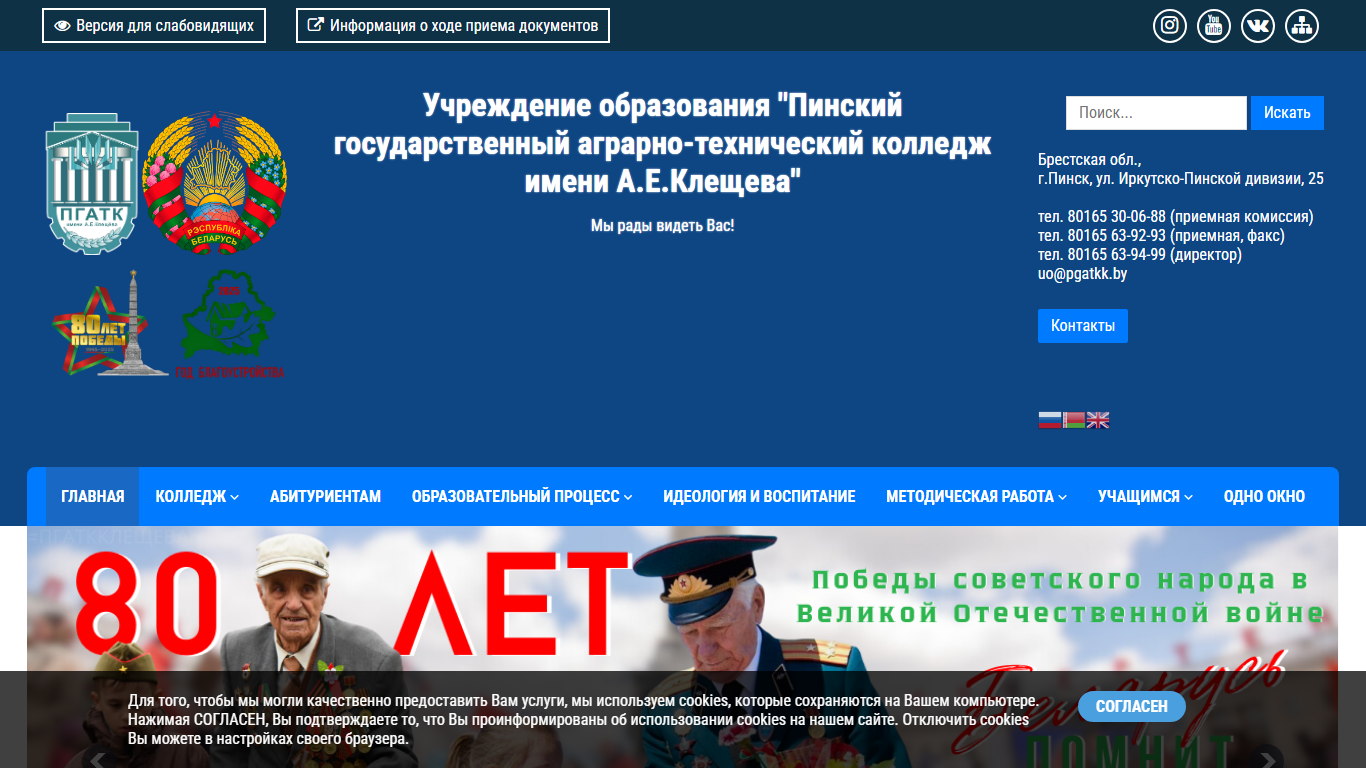Open the college Instagram page icon

coord(1169,26)
